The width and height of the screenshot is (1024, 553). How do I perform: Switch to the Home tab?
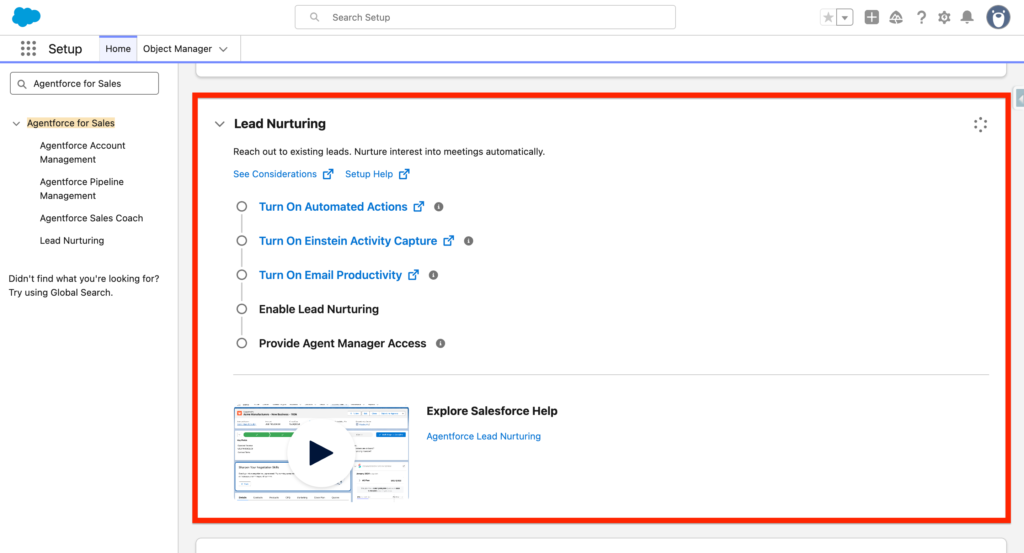(118, 49)
